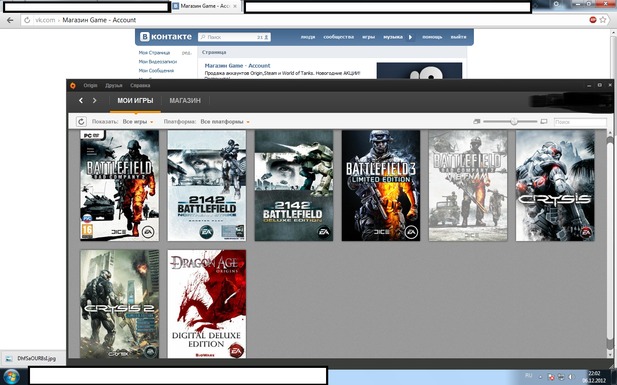Click the small tile size icon

click(x=477, y=122)
